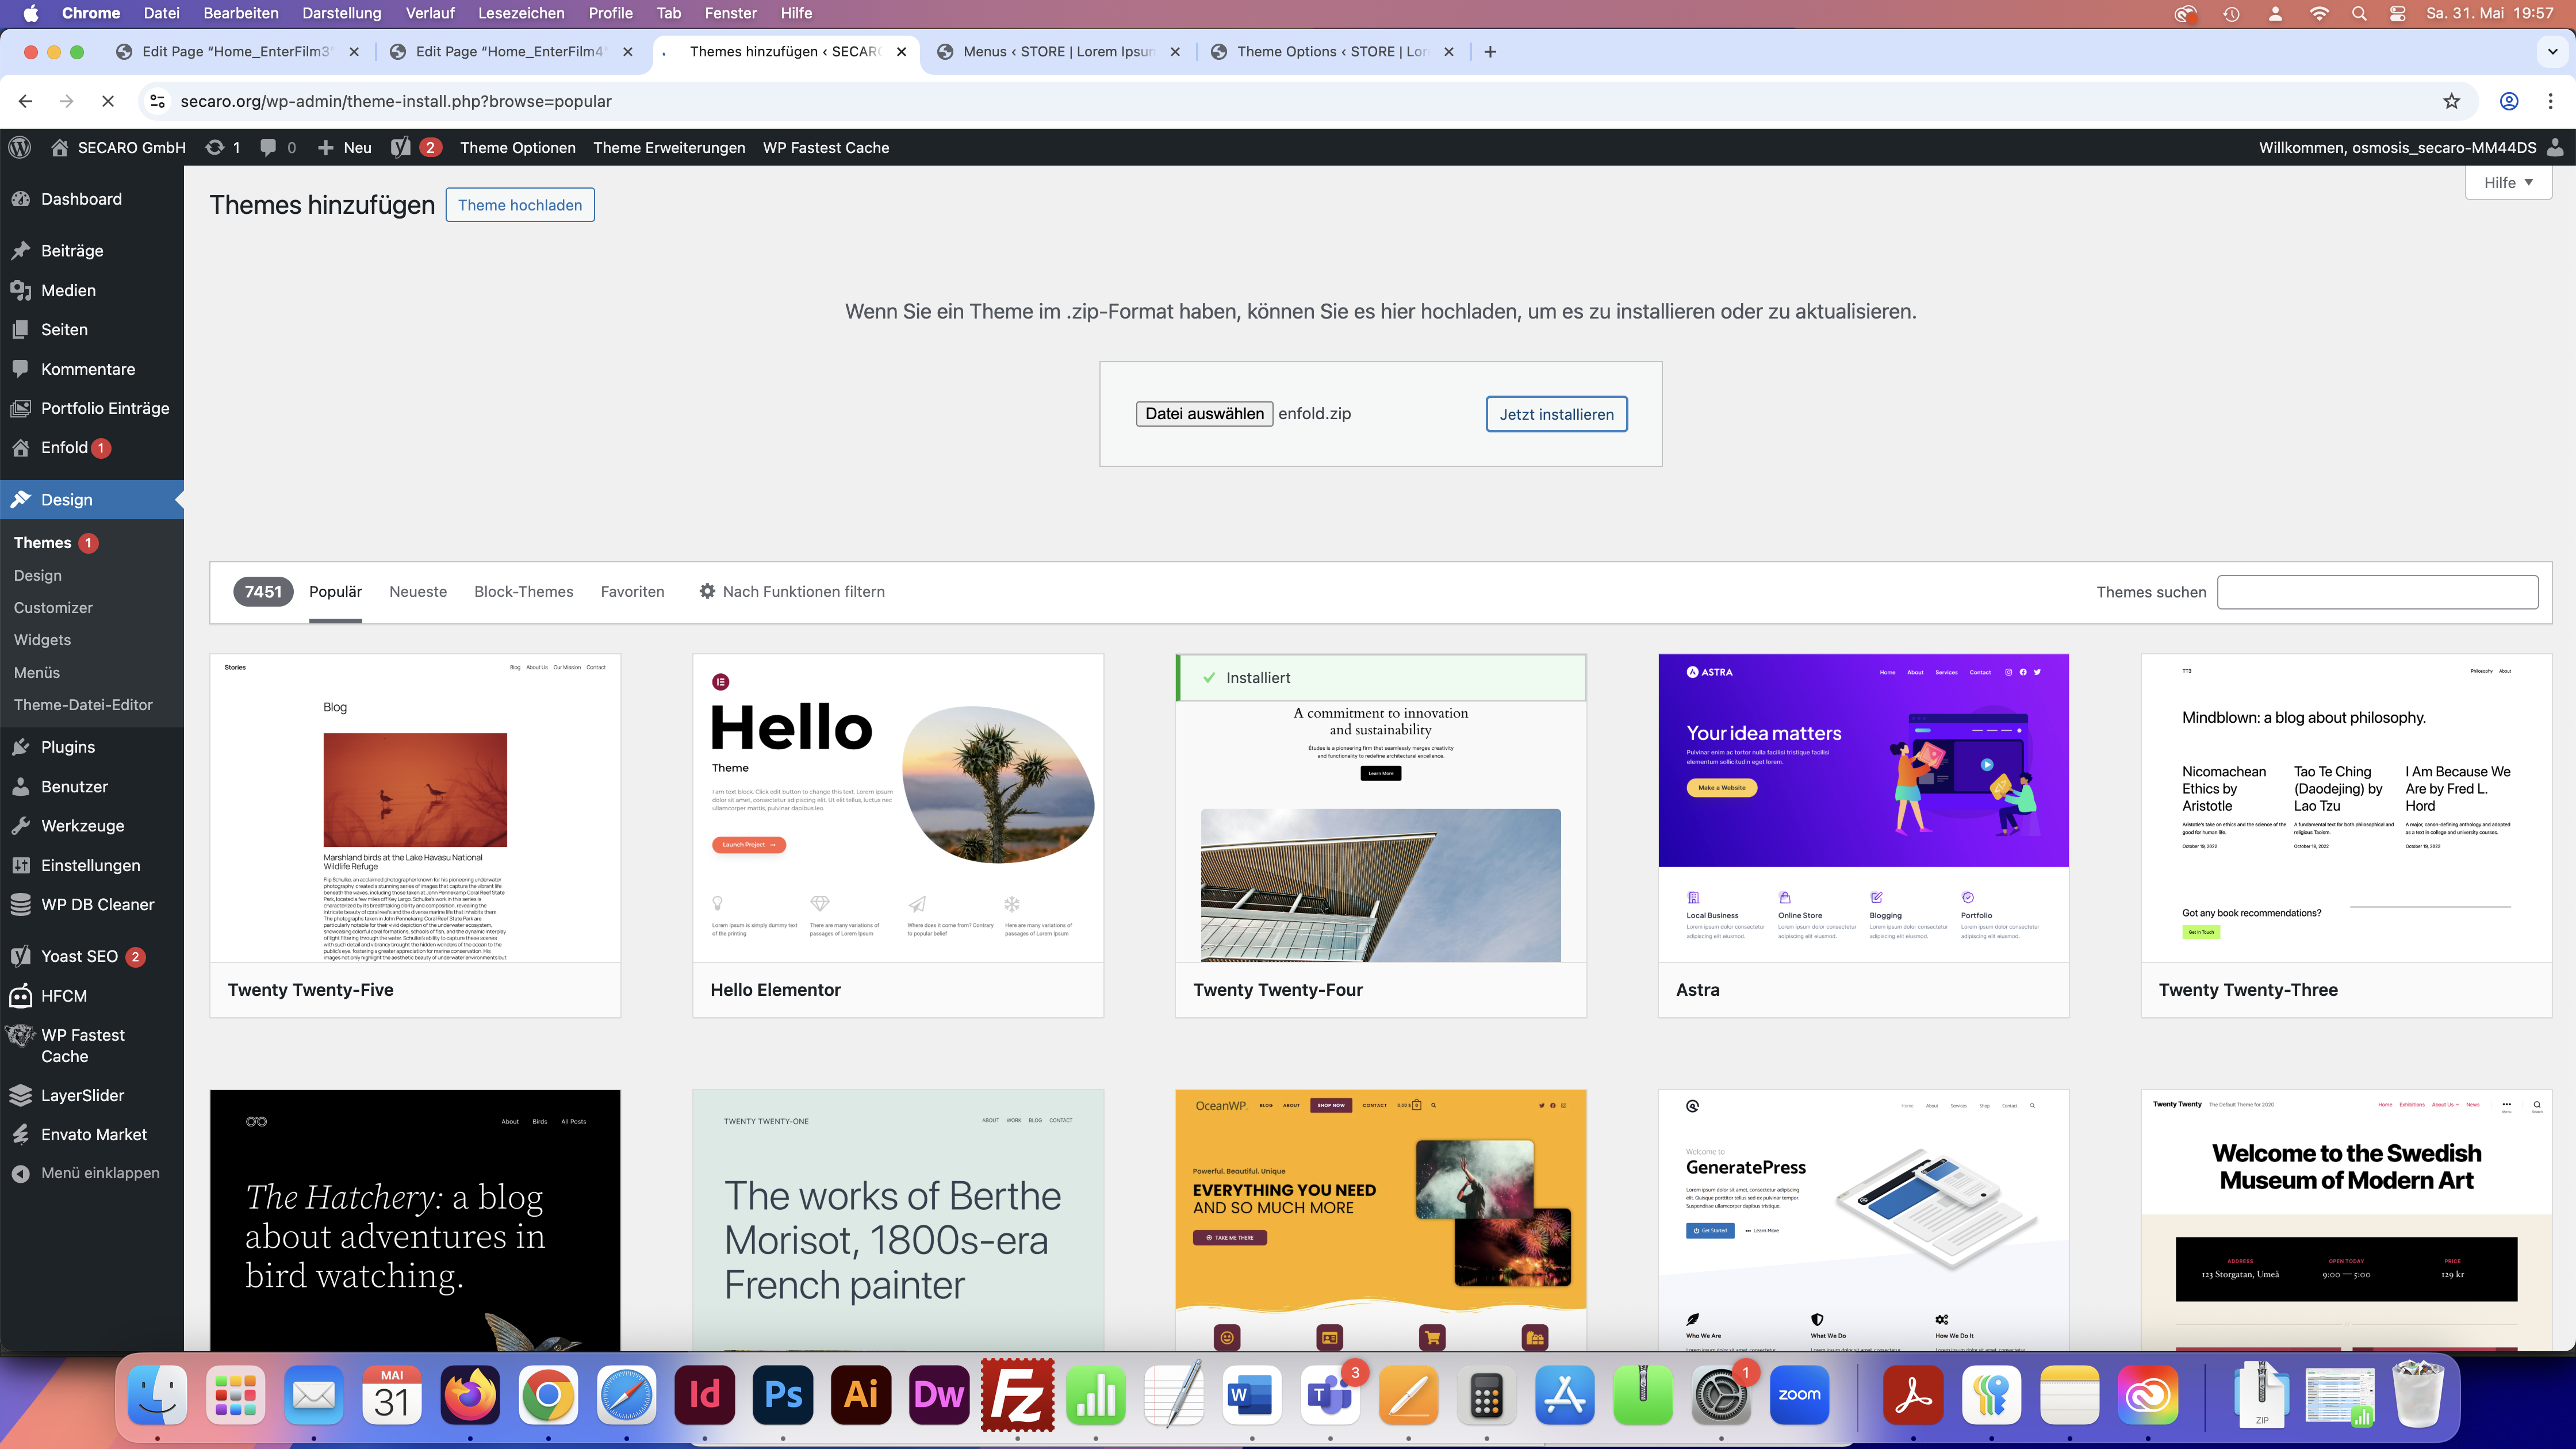Open the Hello Elementor theme thumbnail
Image resolution: width=2576 pixels, height=1449 pixels.
pos(897,808)
